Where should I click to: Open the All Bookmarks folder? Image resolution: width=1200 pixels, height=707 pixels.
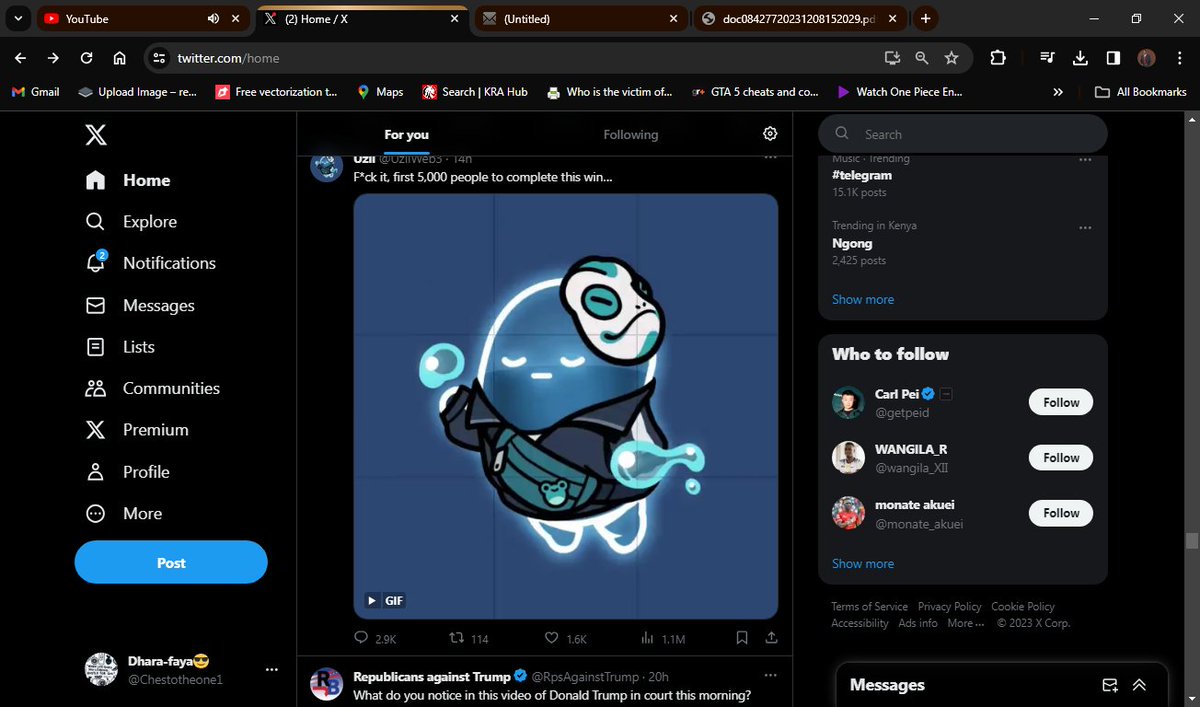pyautogui.click(x=1141, y=91)
